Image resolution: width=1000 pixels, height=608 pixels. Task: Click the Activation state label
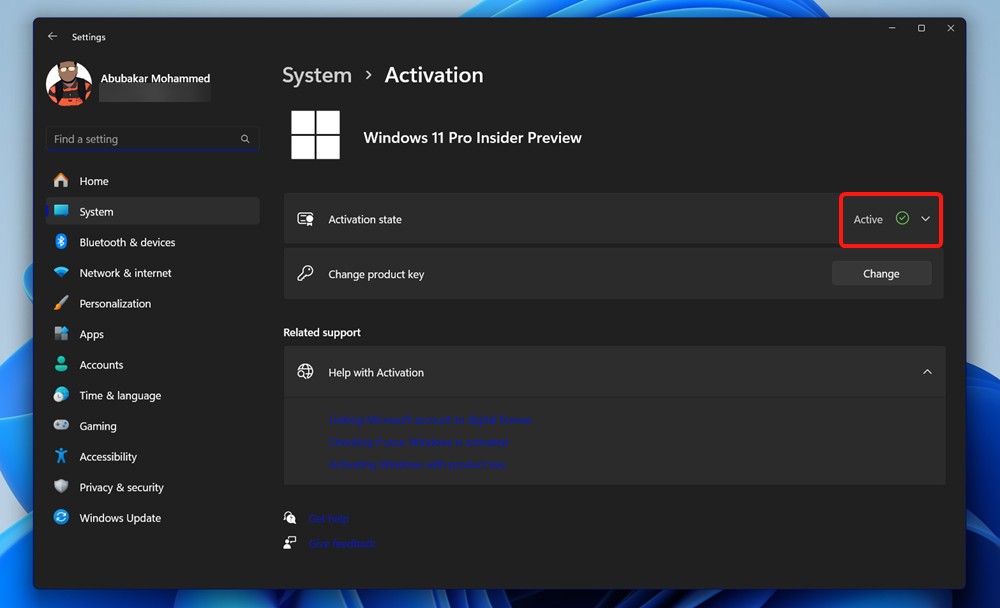coord(365,219)
